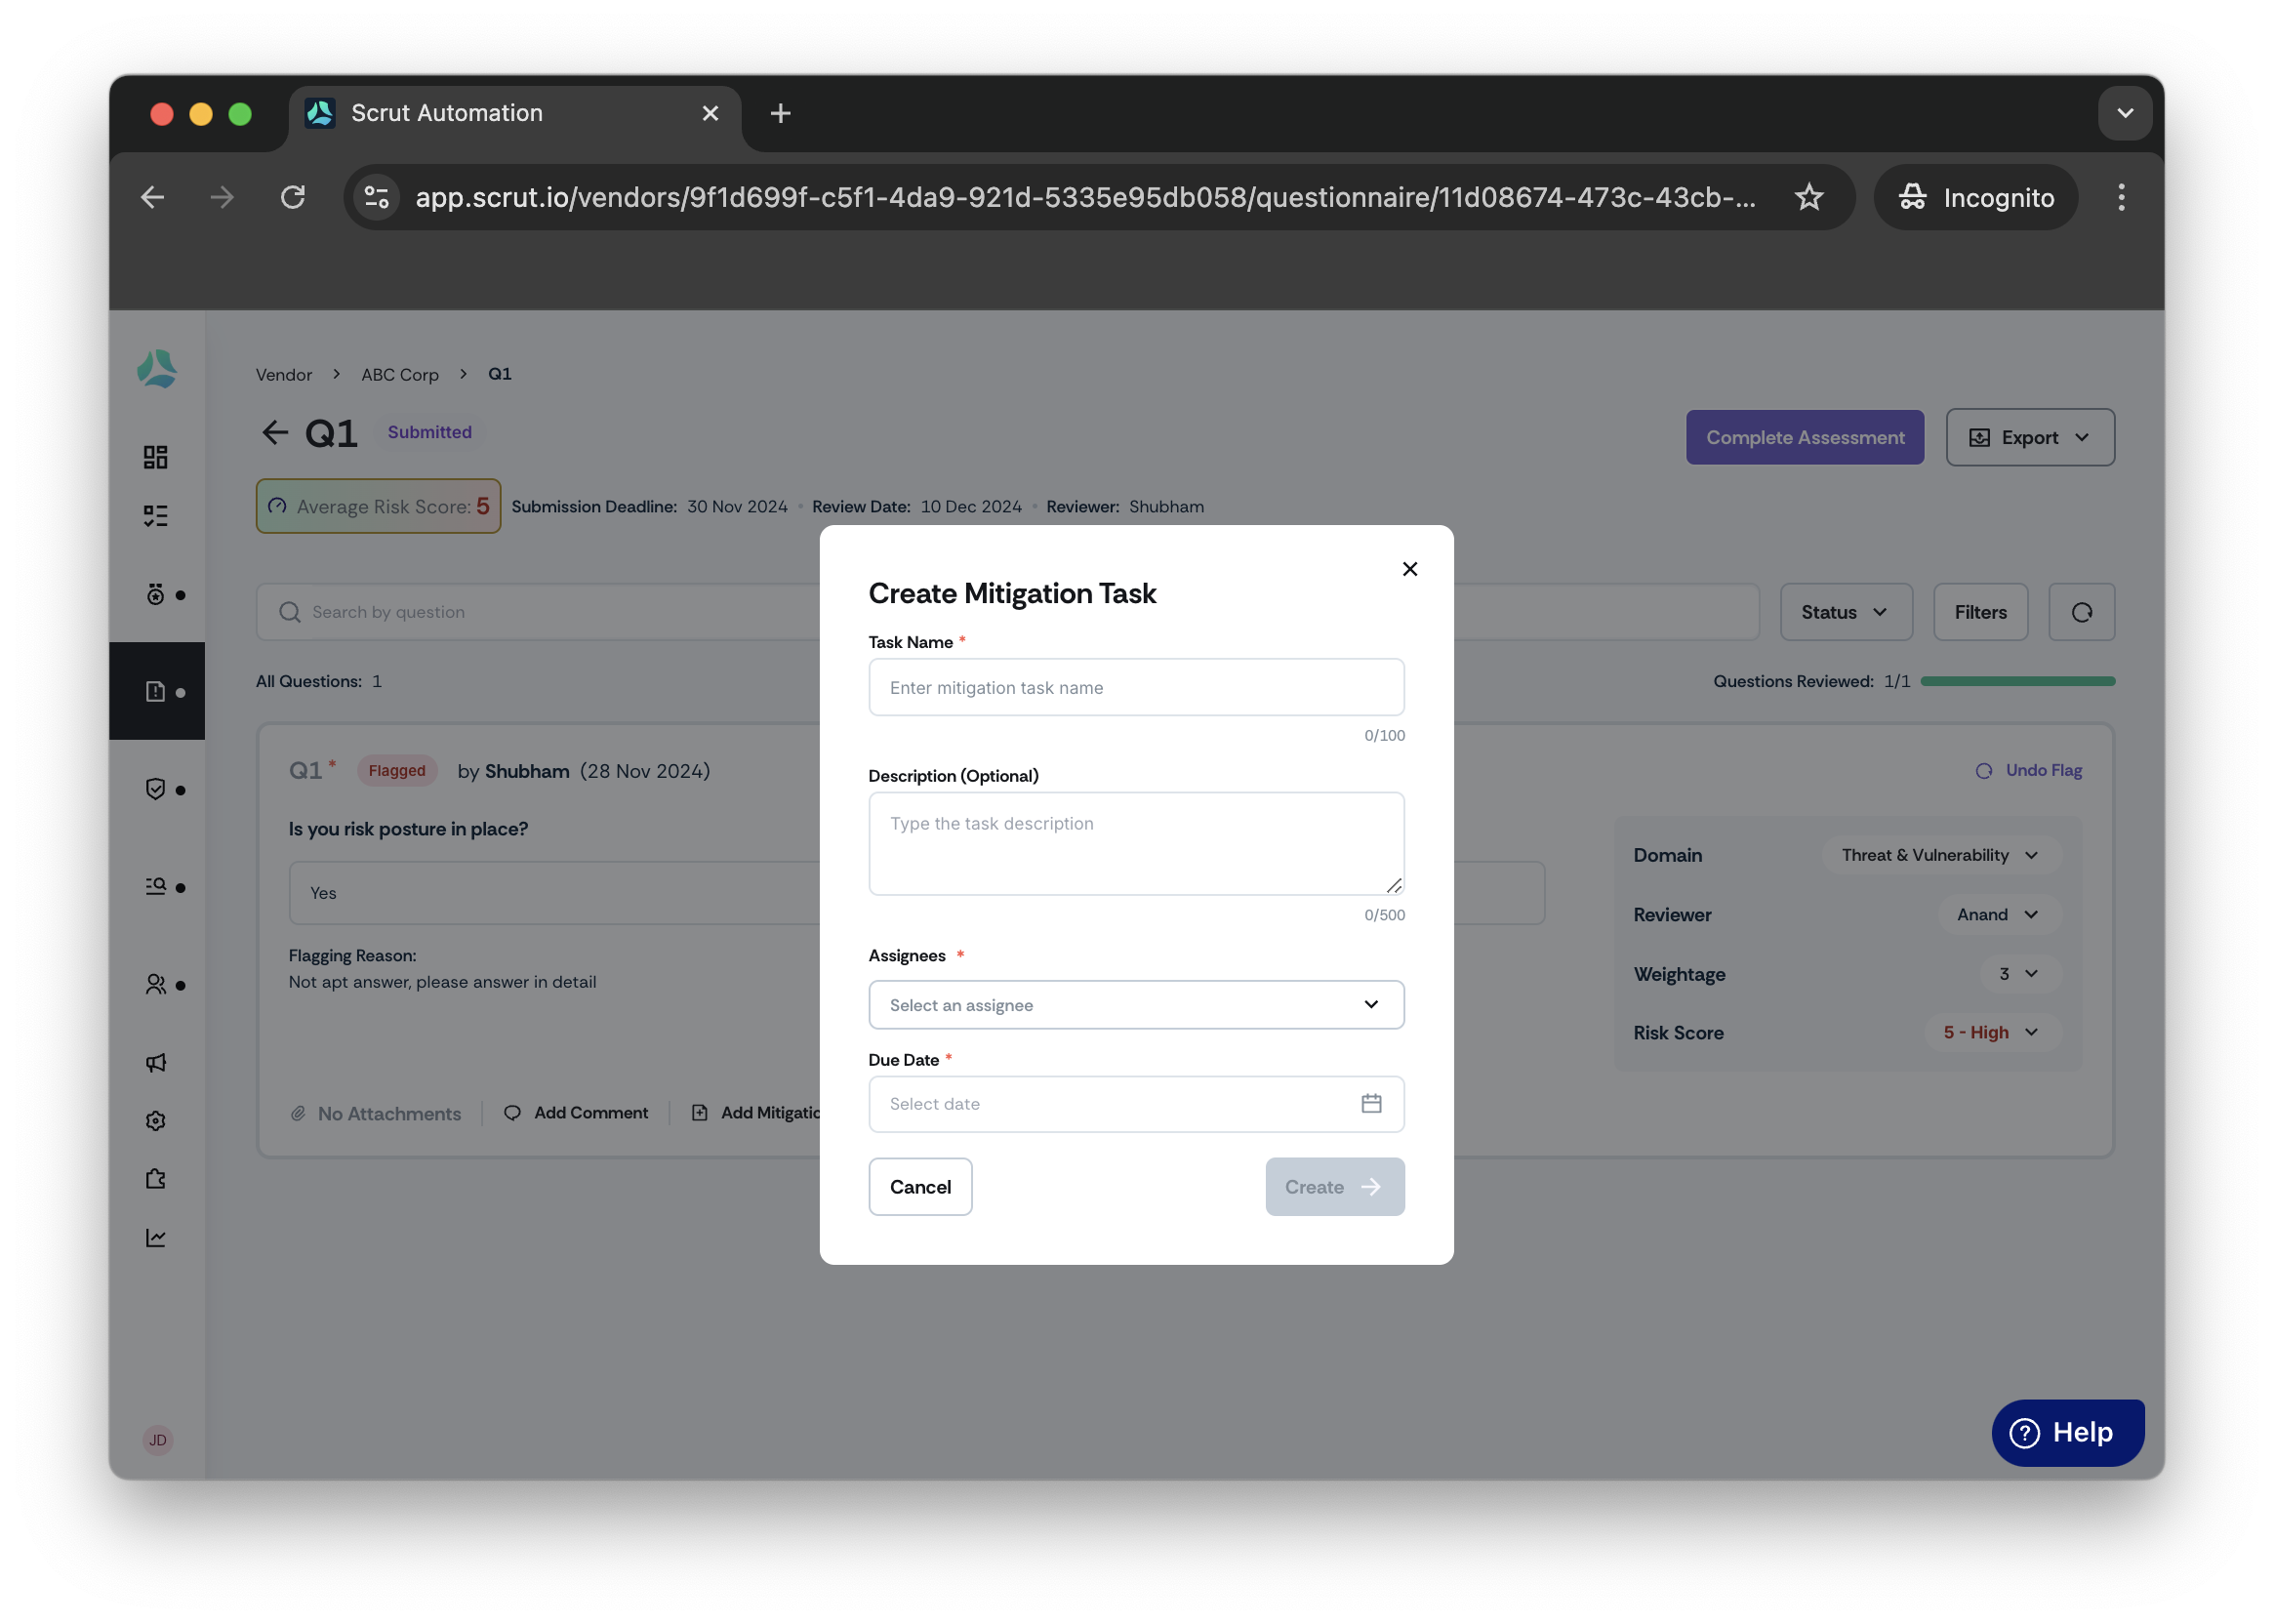Image resolution: width=2274 pixels, height=1624 pixels.
Task: Reload the page with the browser refresh
Action: tap(292, 197)
